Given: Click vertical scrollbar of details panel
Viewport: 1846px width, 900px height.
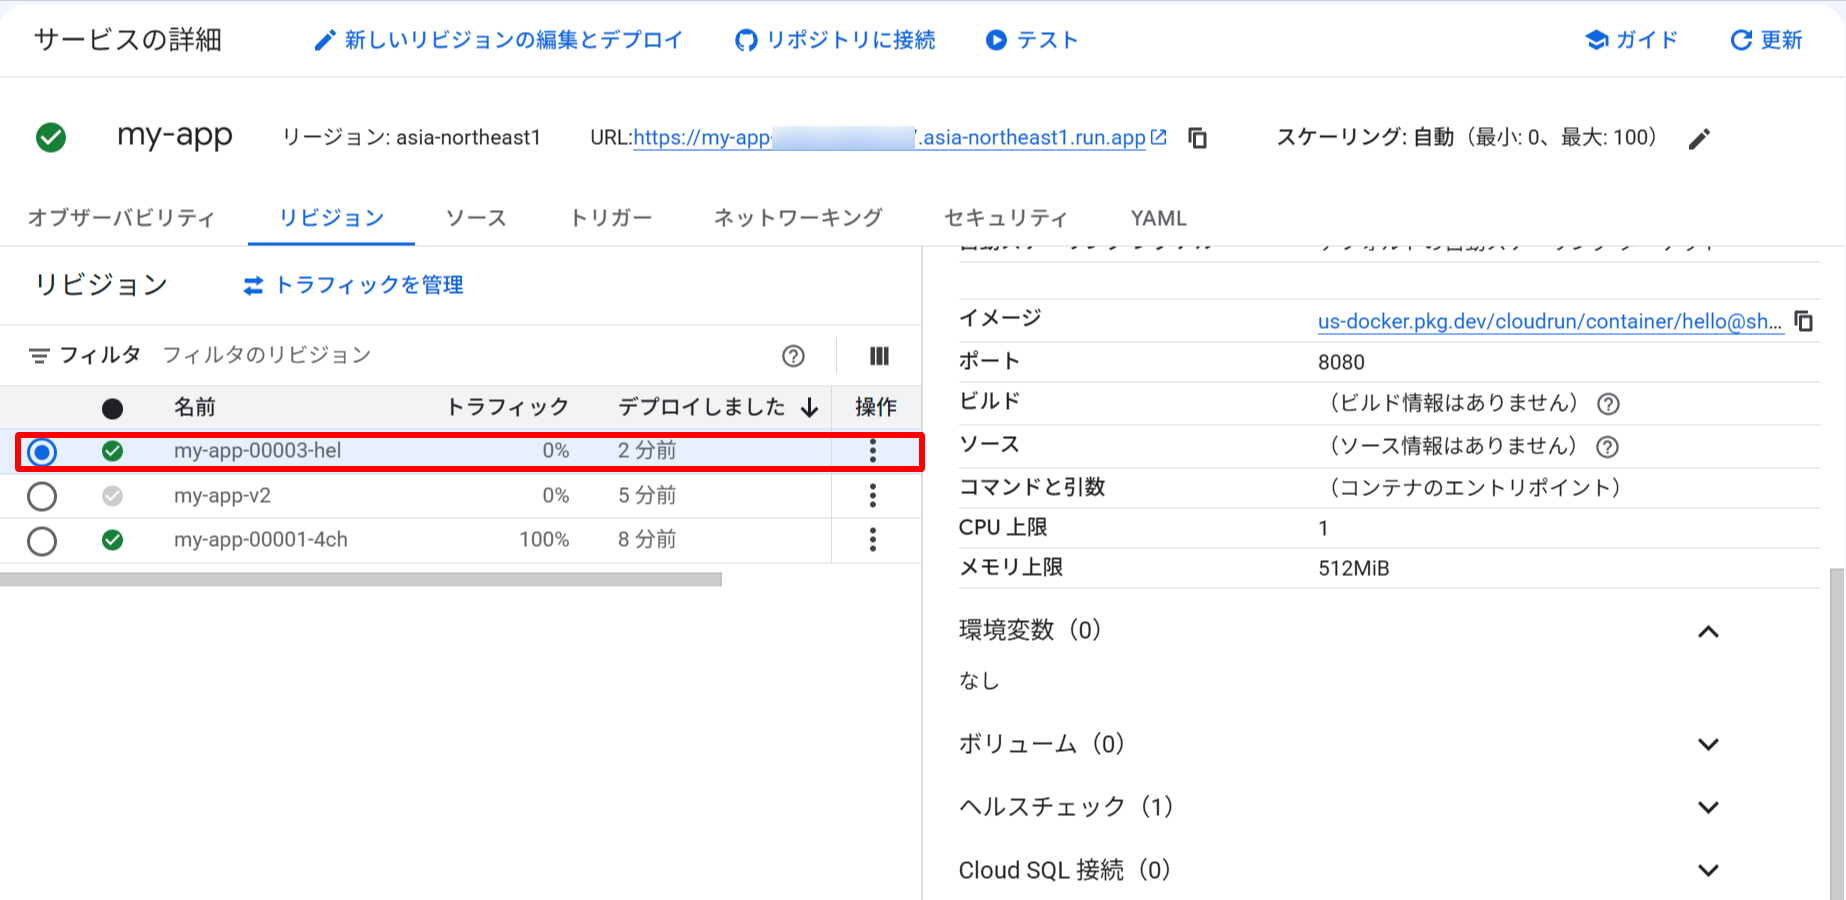Looking at the screenshot, I should 1836,735.
